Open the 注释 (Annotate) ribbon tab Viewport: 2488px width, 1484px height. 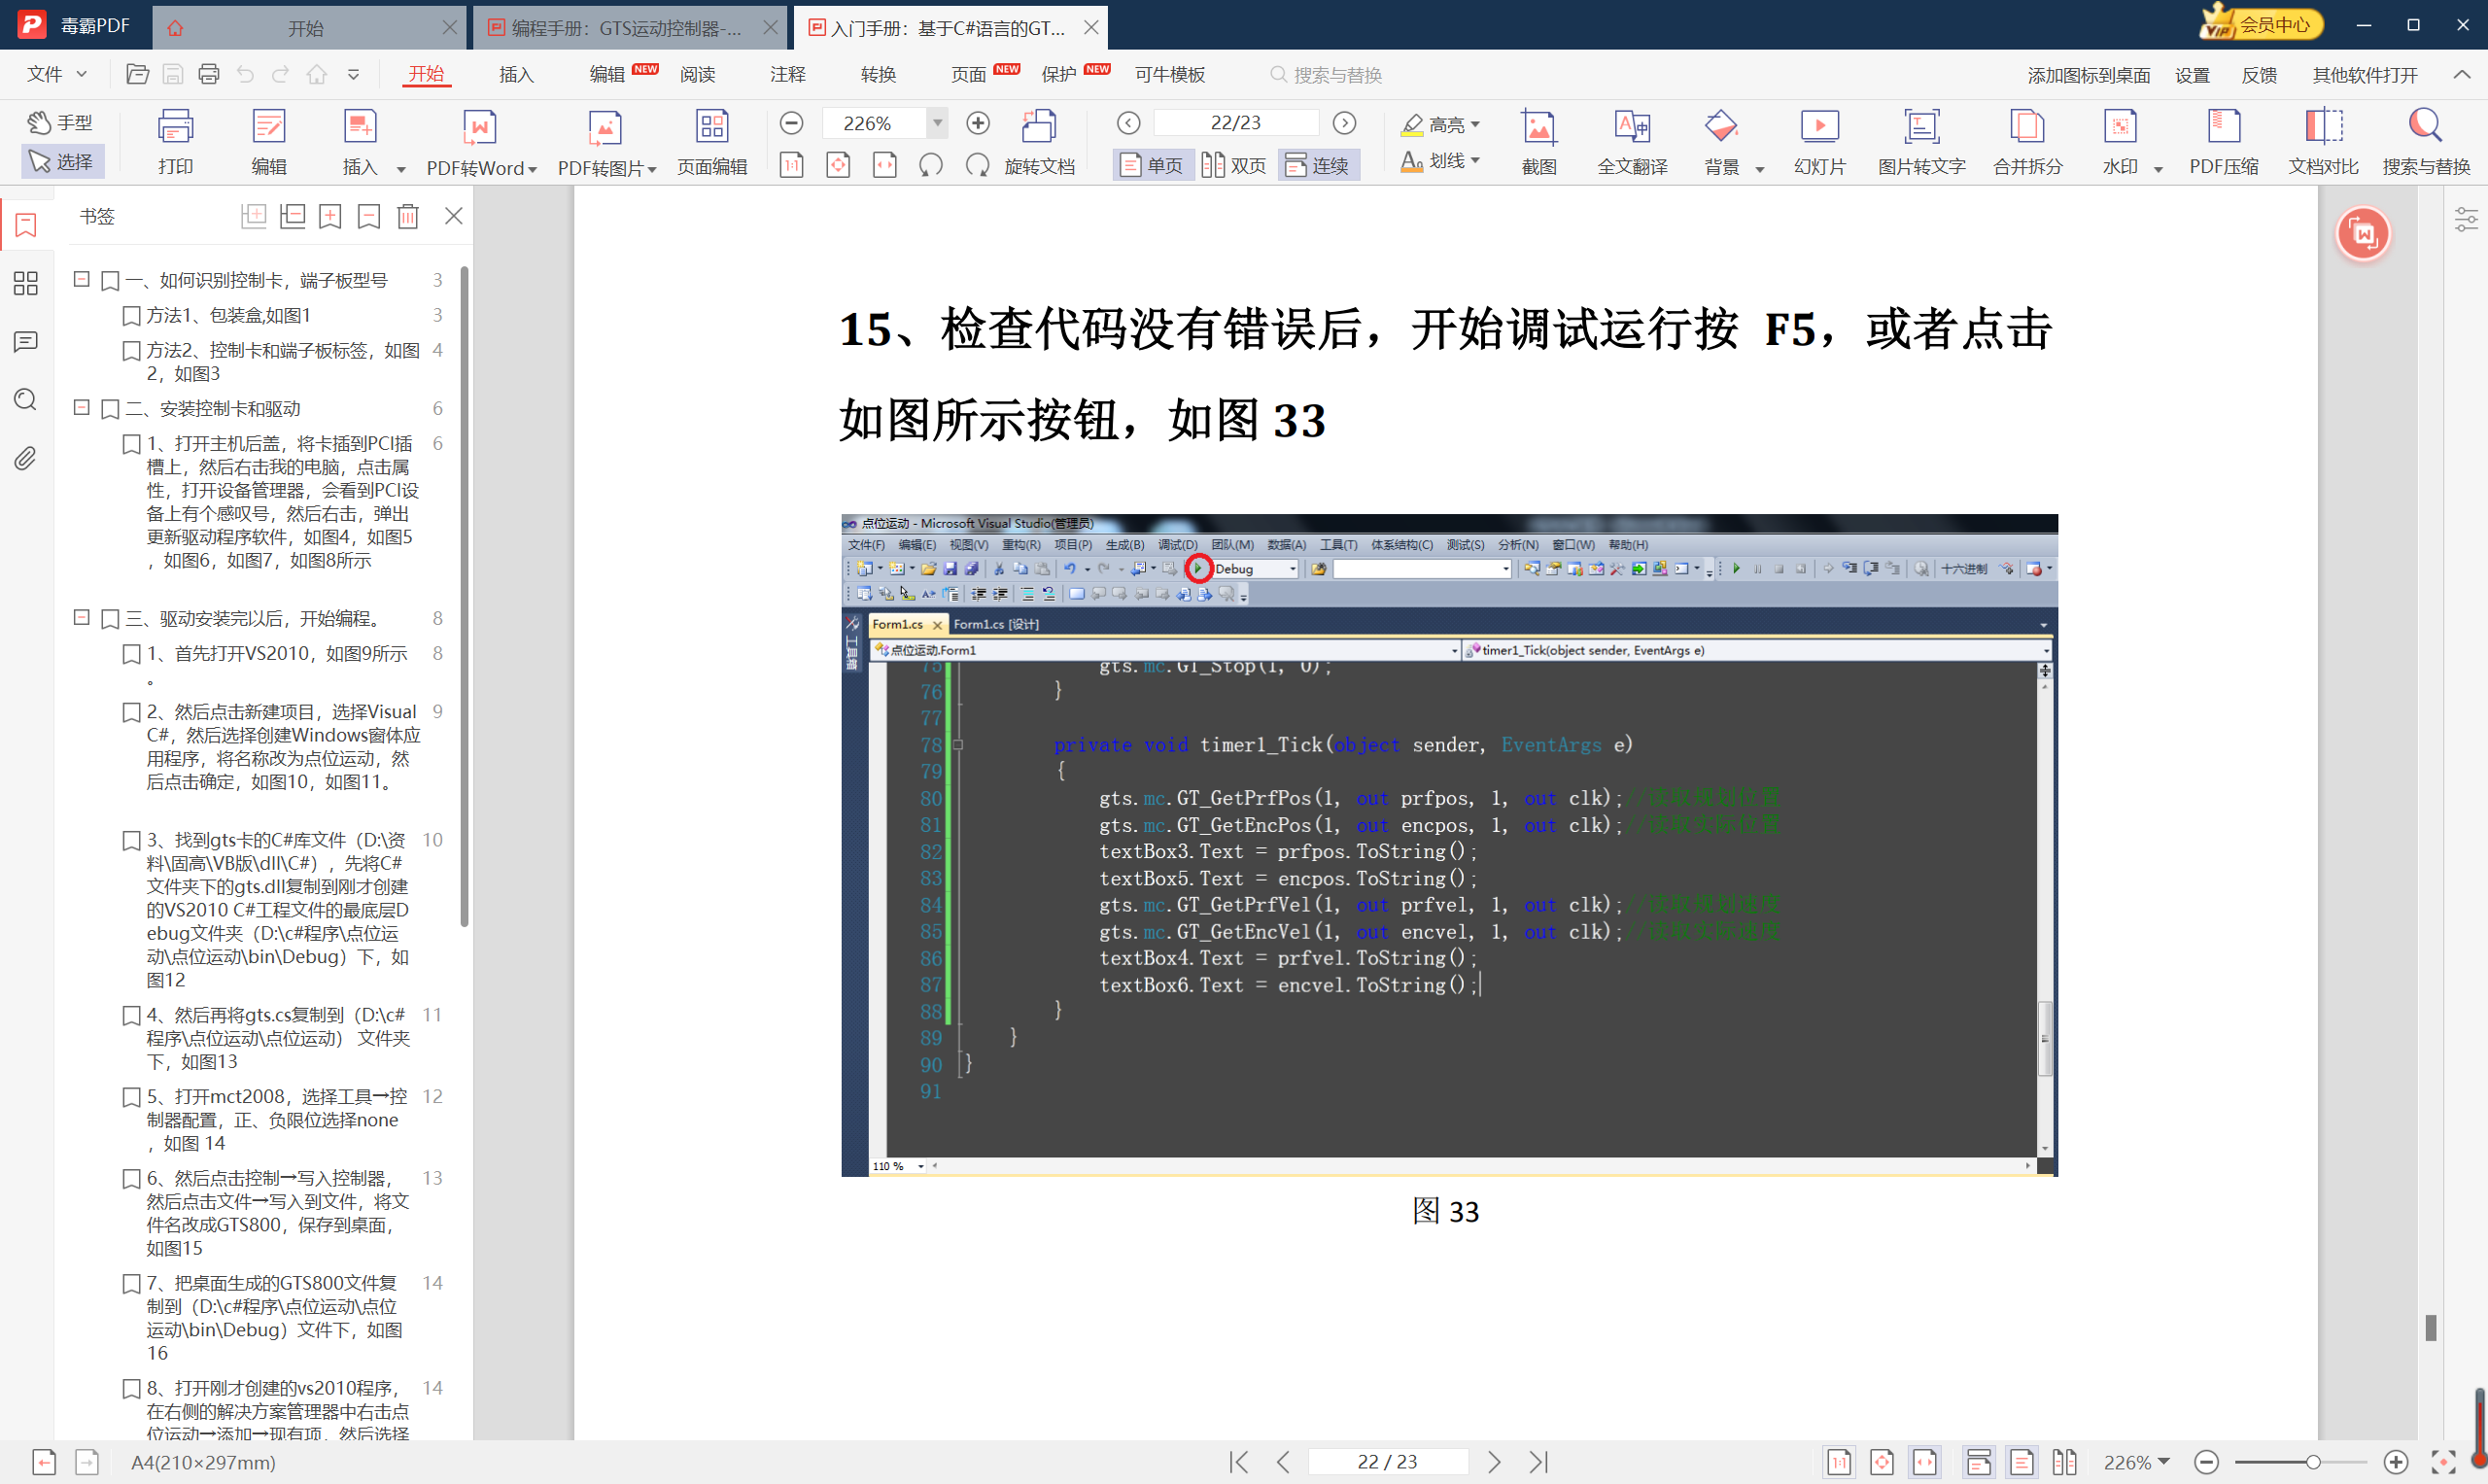tap(787, 75)
